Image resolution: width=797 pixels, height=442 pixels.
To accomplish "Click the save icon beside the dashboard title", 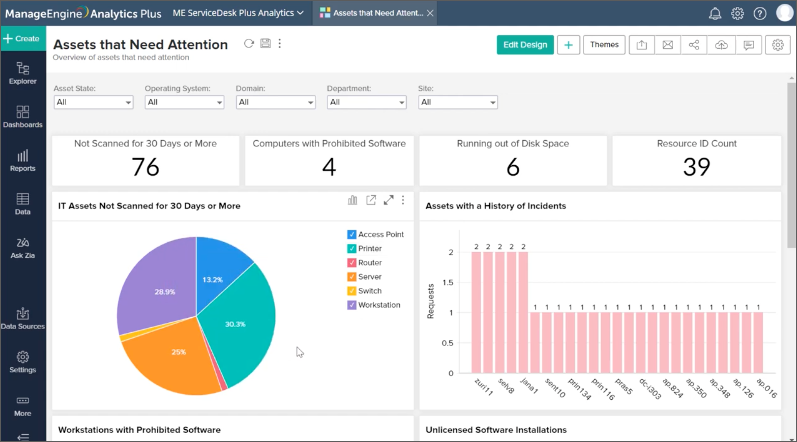I will pos(265,44).
